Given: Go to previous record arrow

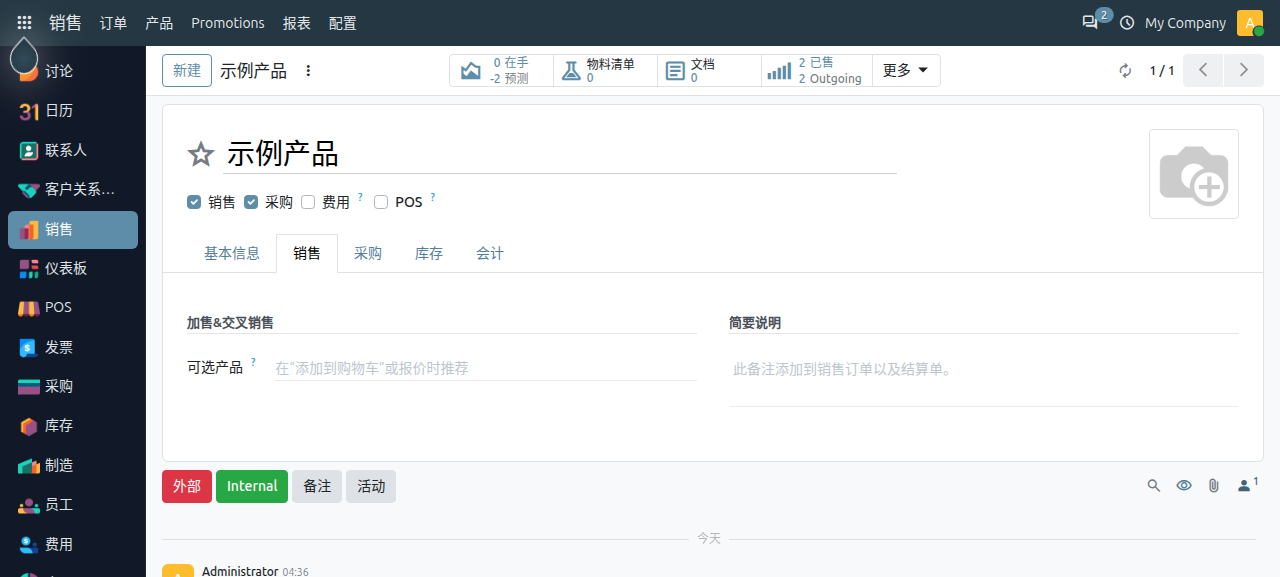Looking at the screenshot, I should pos(1203,70).
